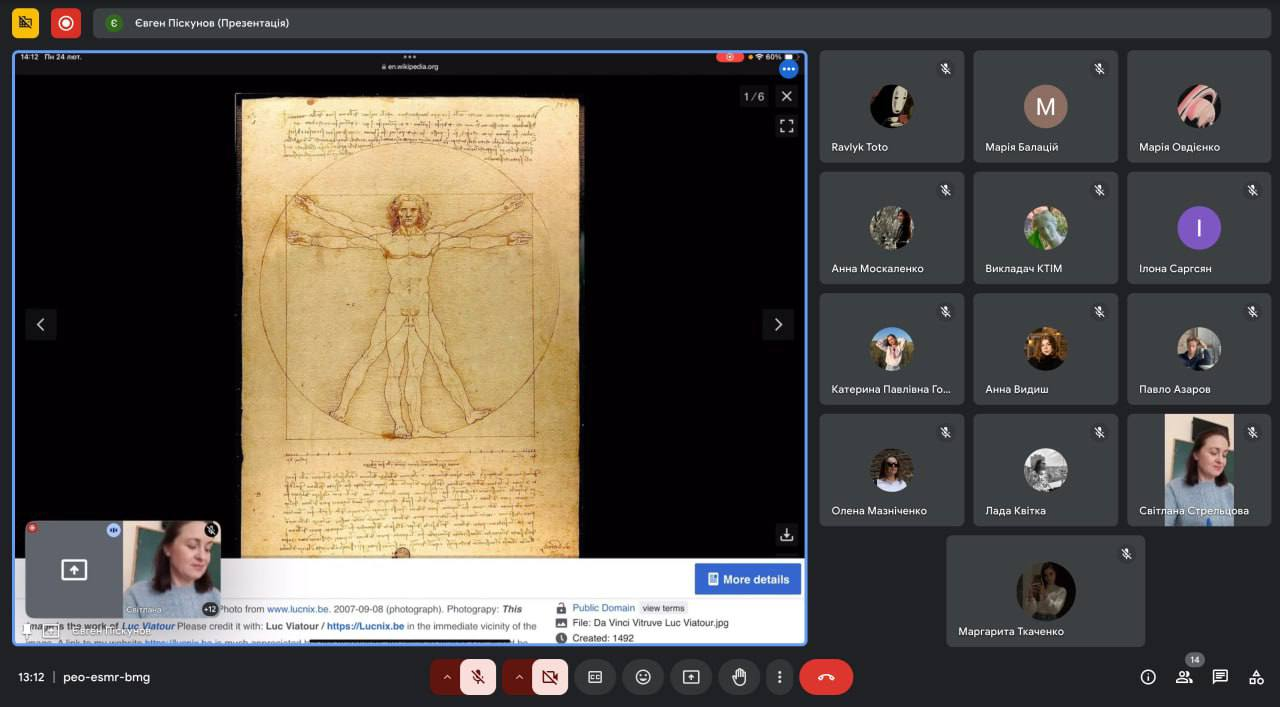Click en.wikipedia.org address in shared browser
Screen dimensions: 1280x707
tap(412, 67)
